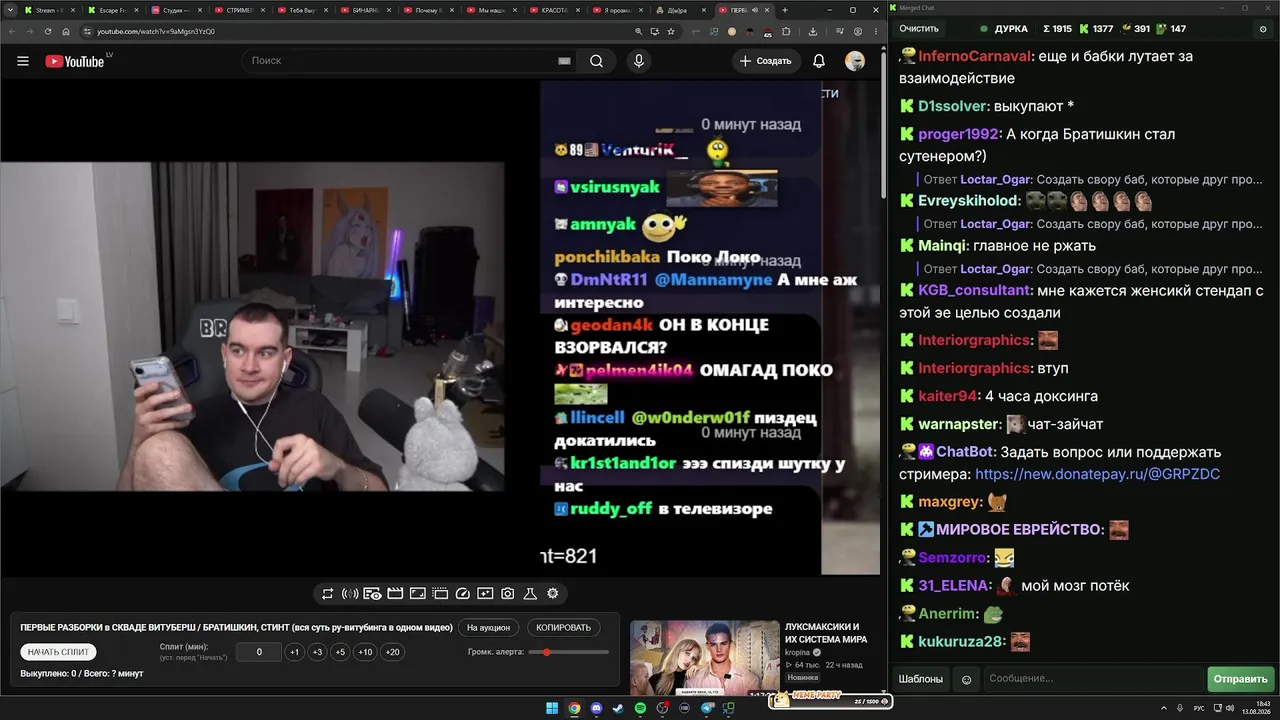Take a screenshot with the camera icon
1280x720 pixels.
point(508,594)
